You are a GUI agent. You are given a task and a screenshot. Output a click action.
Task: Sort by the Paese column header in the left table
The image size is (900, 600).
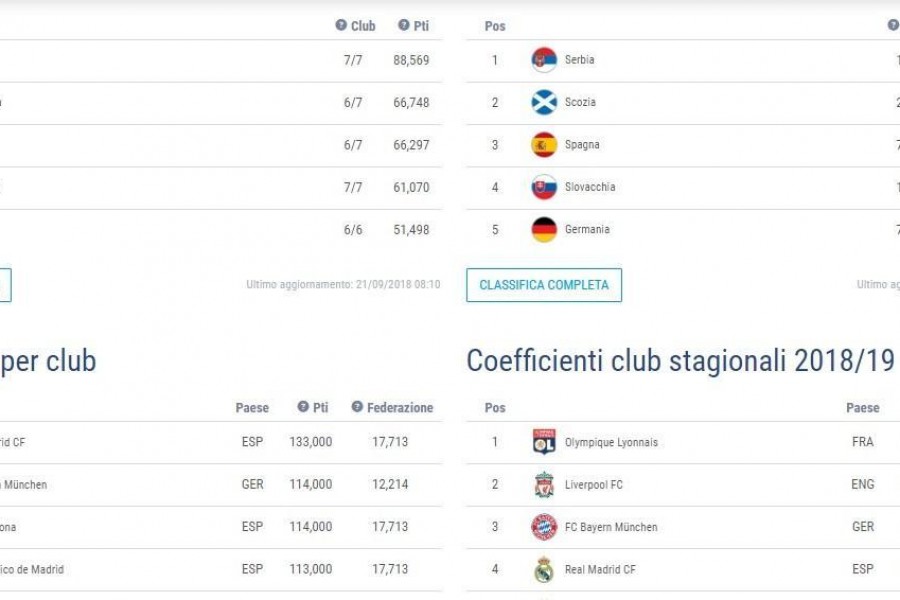pyautogui.click(x=252, y=408)
